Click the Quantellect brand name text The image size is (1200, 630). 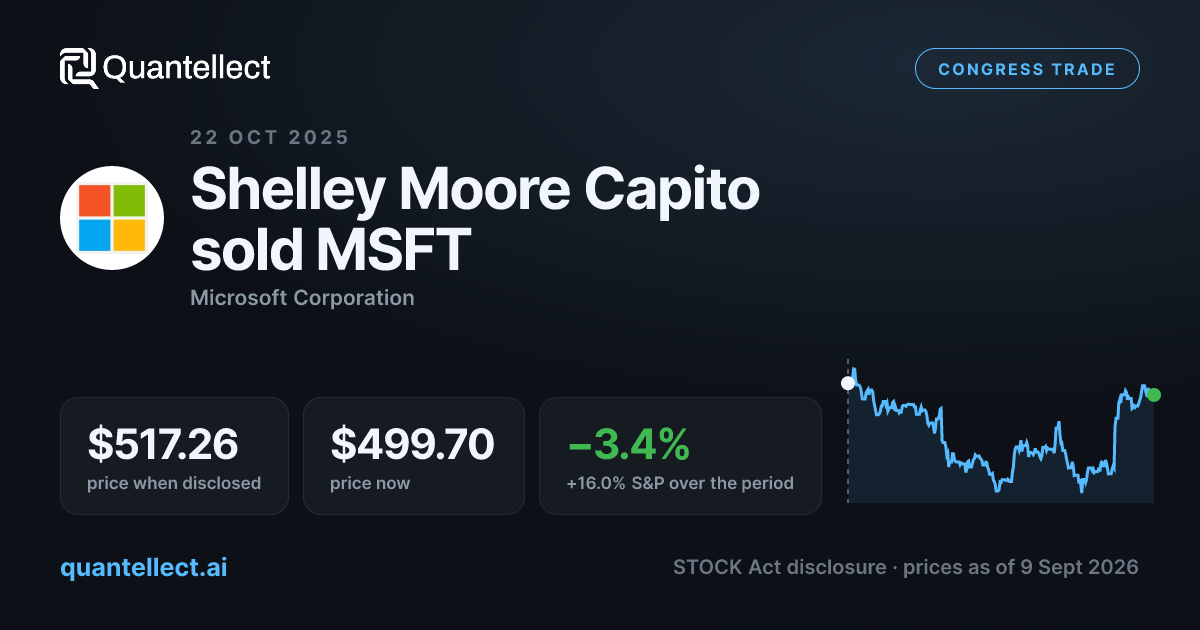tap(187, 68)
